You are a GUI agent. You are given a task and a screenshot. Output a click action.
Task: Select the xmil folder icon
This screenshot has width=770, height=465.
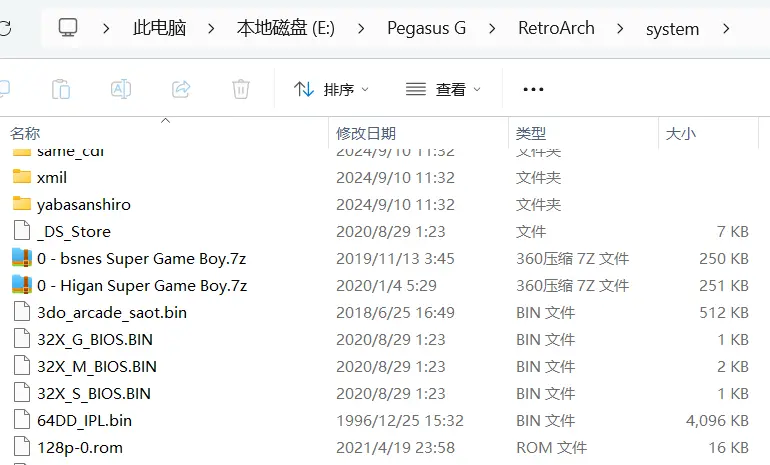pyautogui.click(x=22, y=177)
